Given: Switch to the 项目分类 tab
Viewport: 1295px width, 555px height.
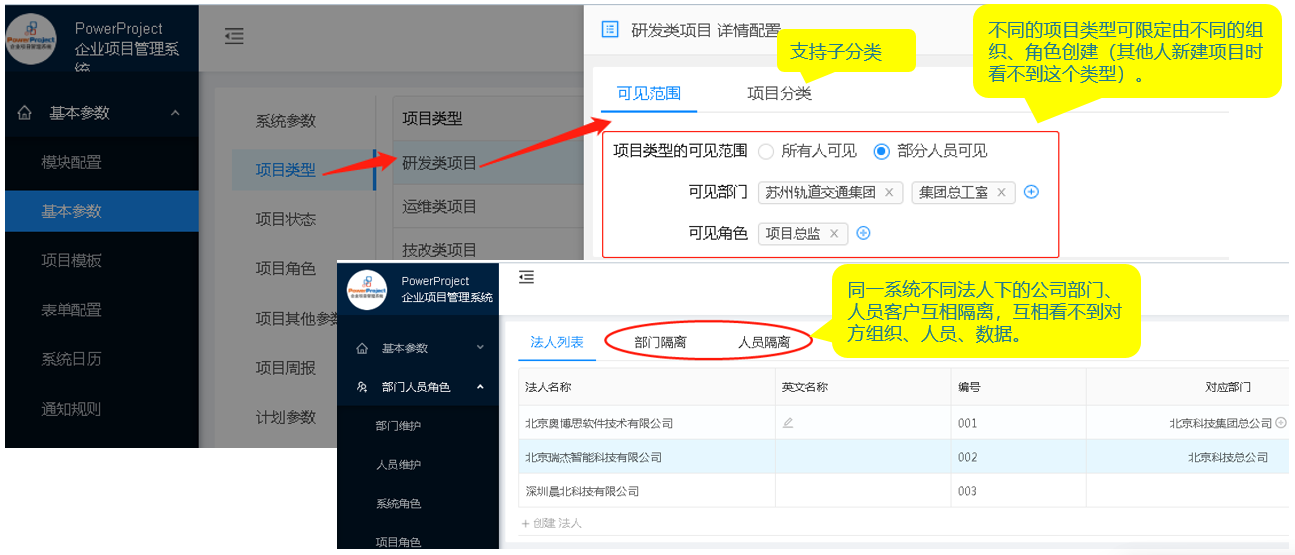Looking at the screenshot, I should [x=779, y=94].
